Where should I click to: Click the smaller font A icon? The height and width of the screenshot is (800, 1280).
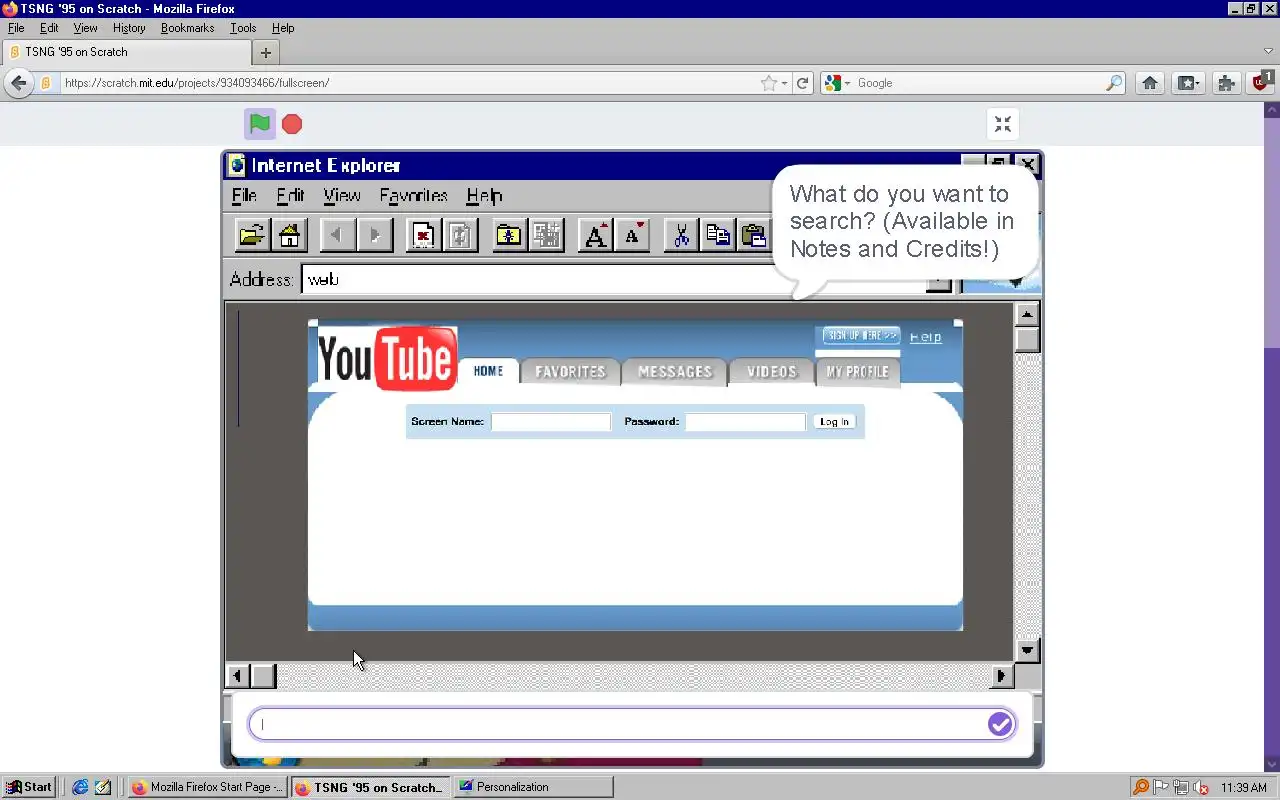point(632,235)
